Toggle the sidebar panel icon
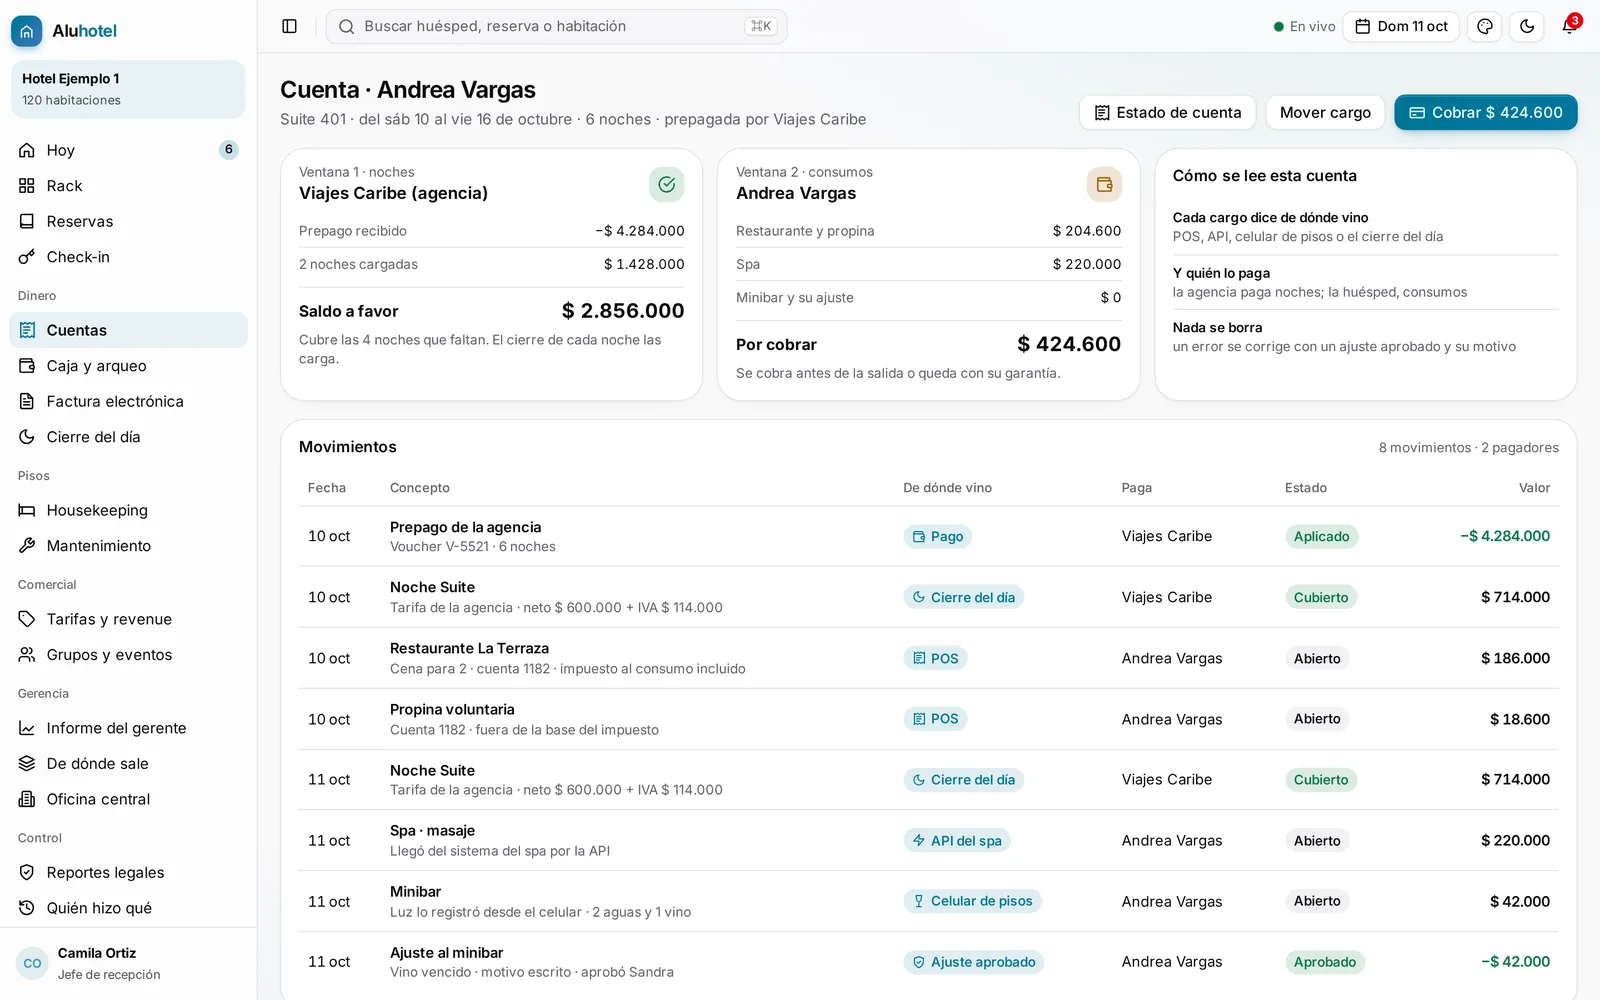Screen dimensions: 1600x1000 [x=290, y=27]
